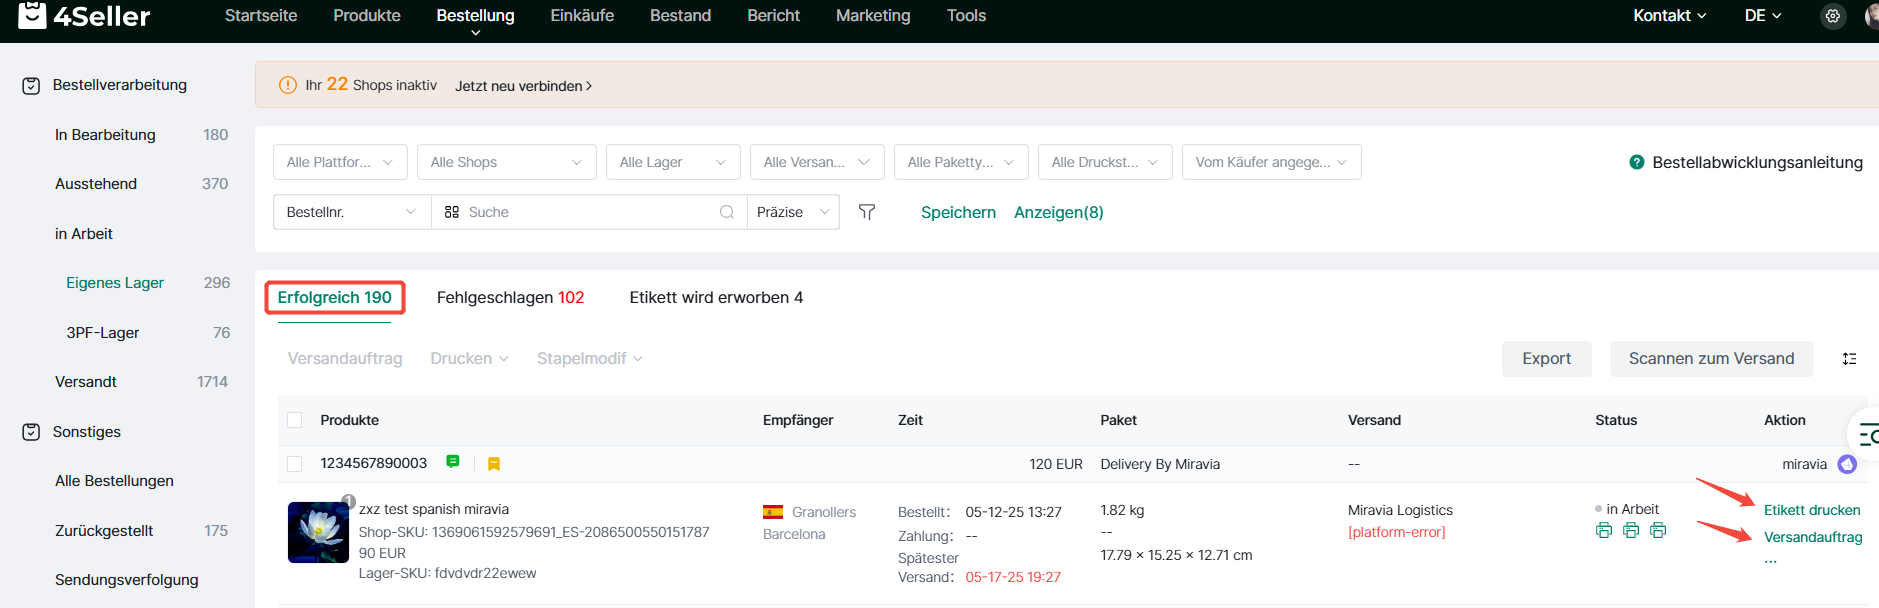Click the middle printer icon under in Arbeit status
This screenshot has width=1879, height=608.
(1631, 530)
